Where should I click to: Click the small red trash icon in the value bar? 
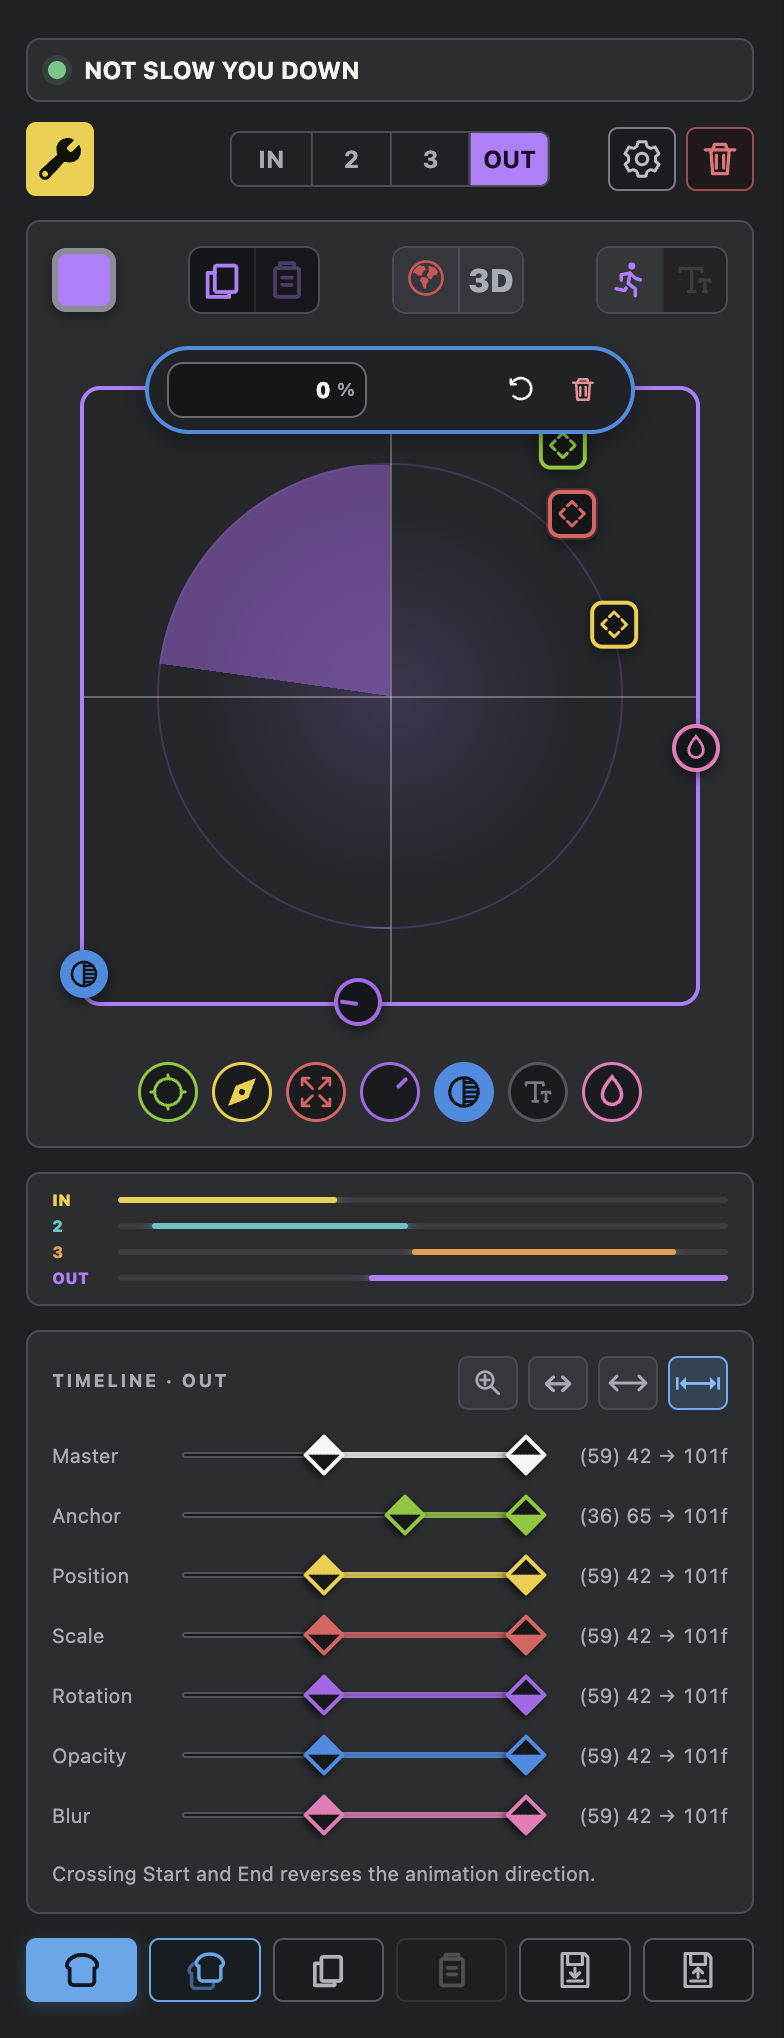point(583,389)
